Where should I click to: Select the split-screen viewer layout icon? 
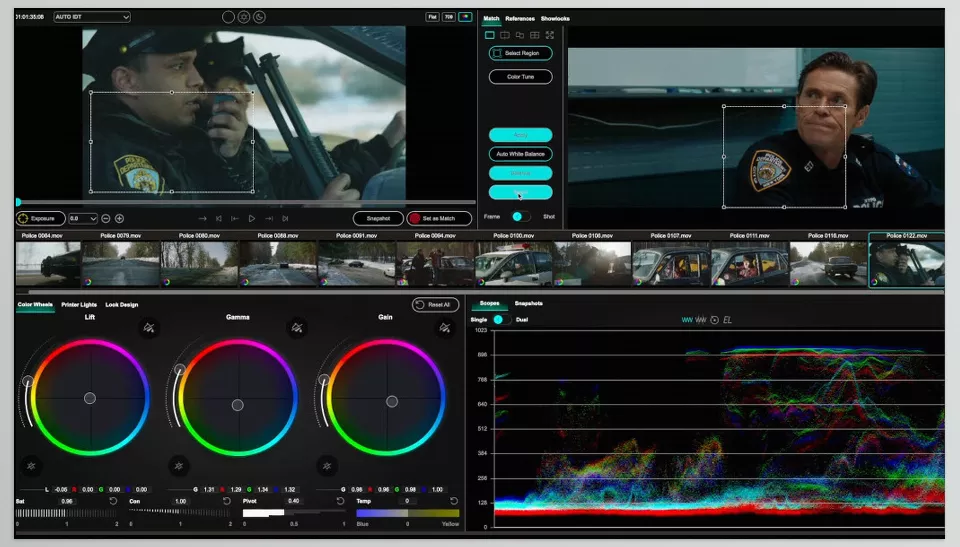point(504,35)
